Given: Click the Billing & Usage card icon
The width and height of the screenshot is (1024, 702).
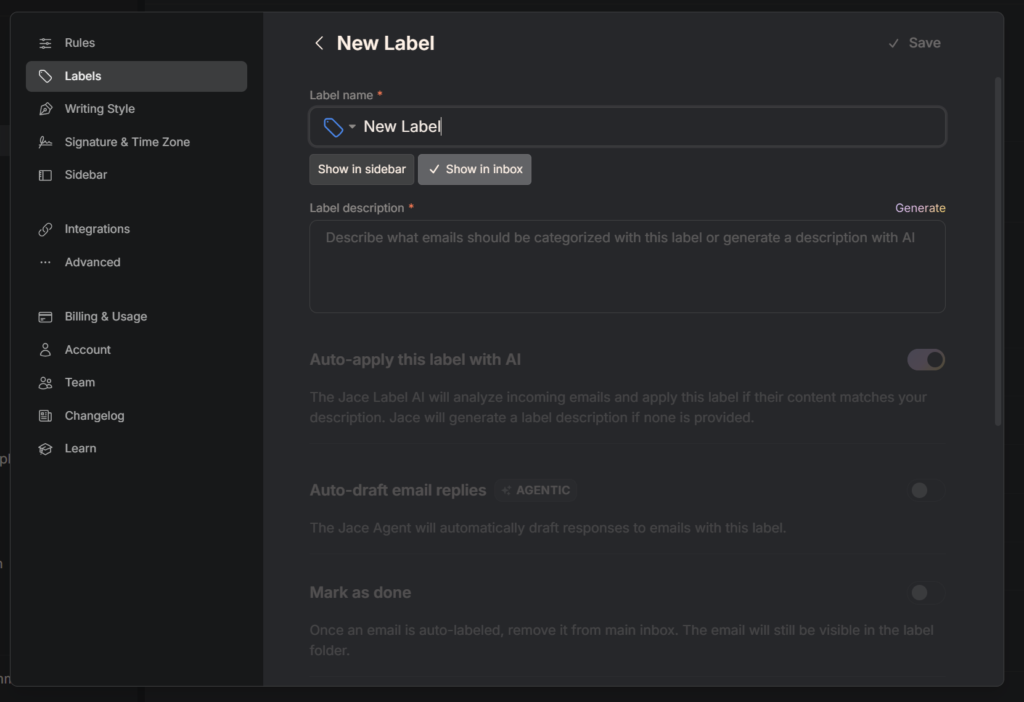Looking at the screenshot, I should [x=45, y=317].
